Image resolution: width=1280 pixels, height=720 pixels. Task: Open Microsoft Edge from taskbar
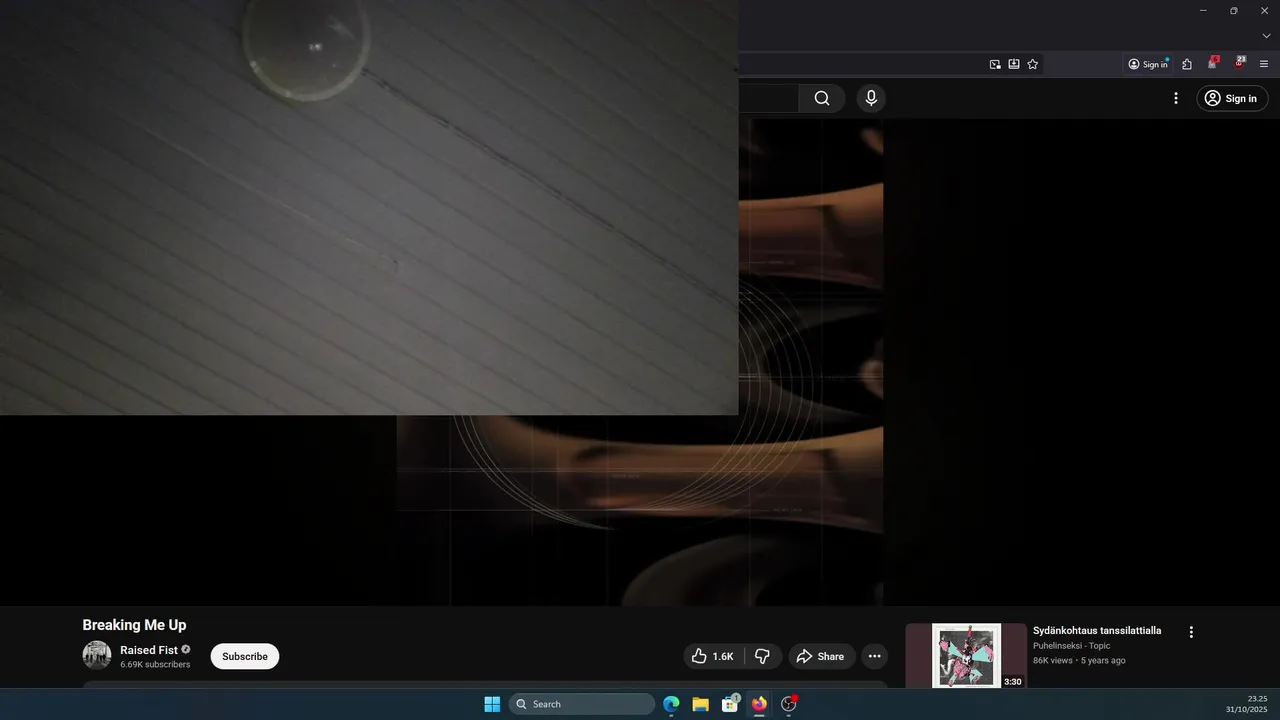point(671,704)
